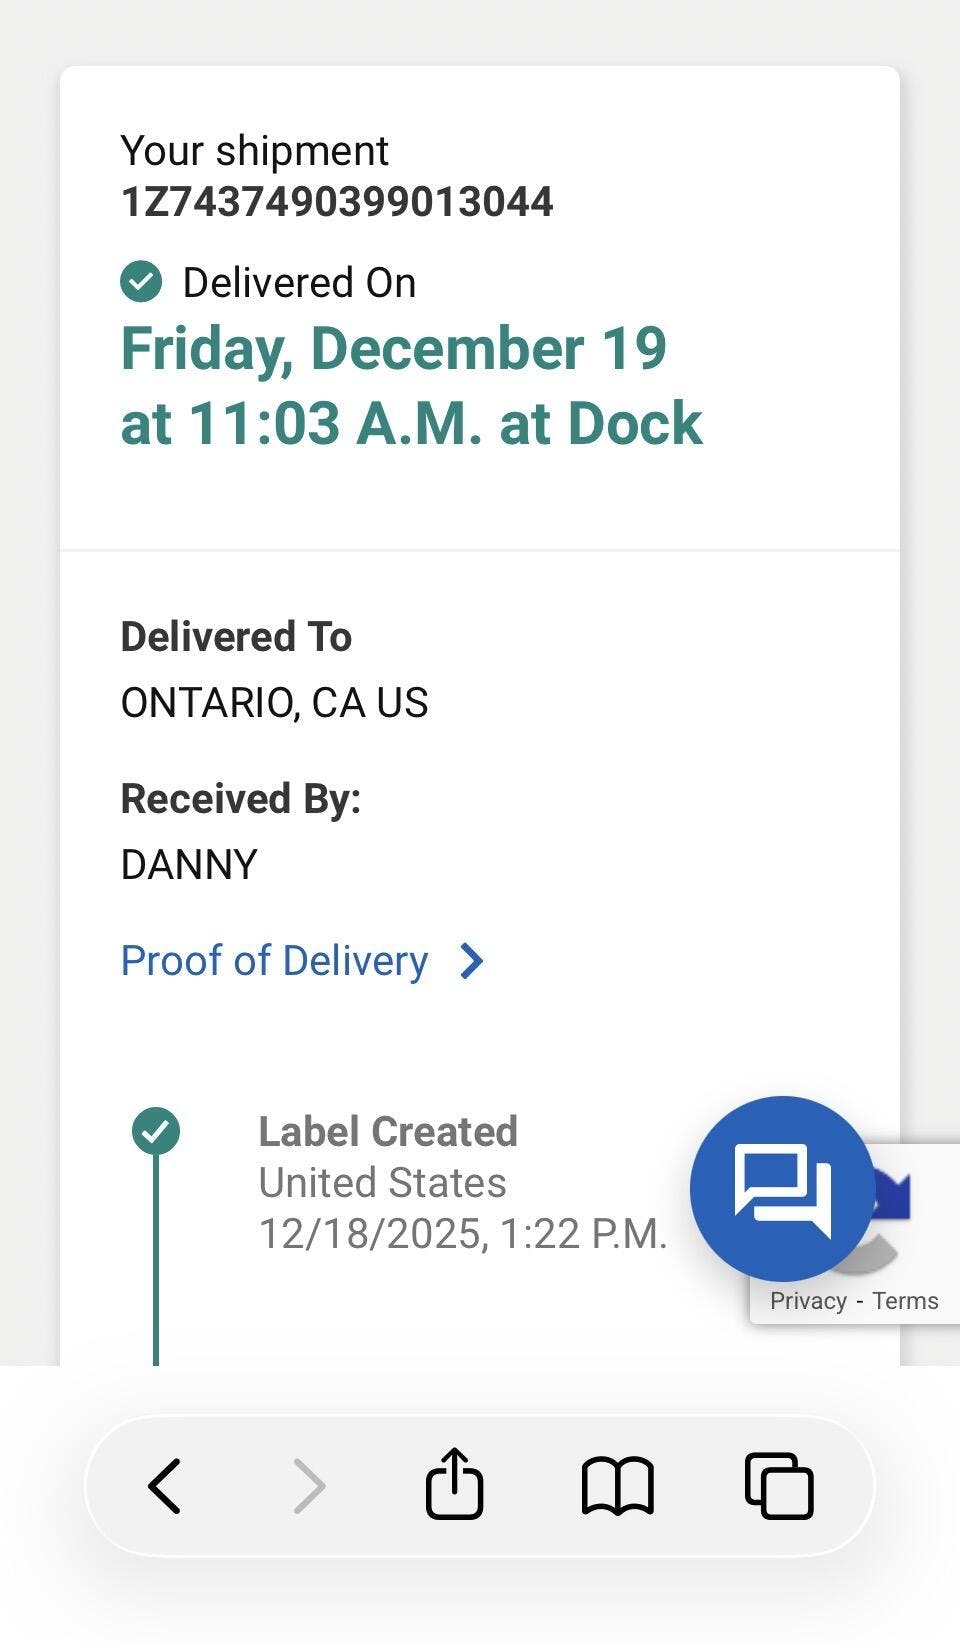Tap the 12/18/2025, 1:22 P.M. timestamp
Viewport: 960px width, 1642px height.
462,1234
